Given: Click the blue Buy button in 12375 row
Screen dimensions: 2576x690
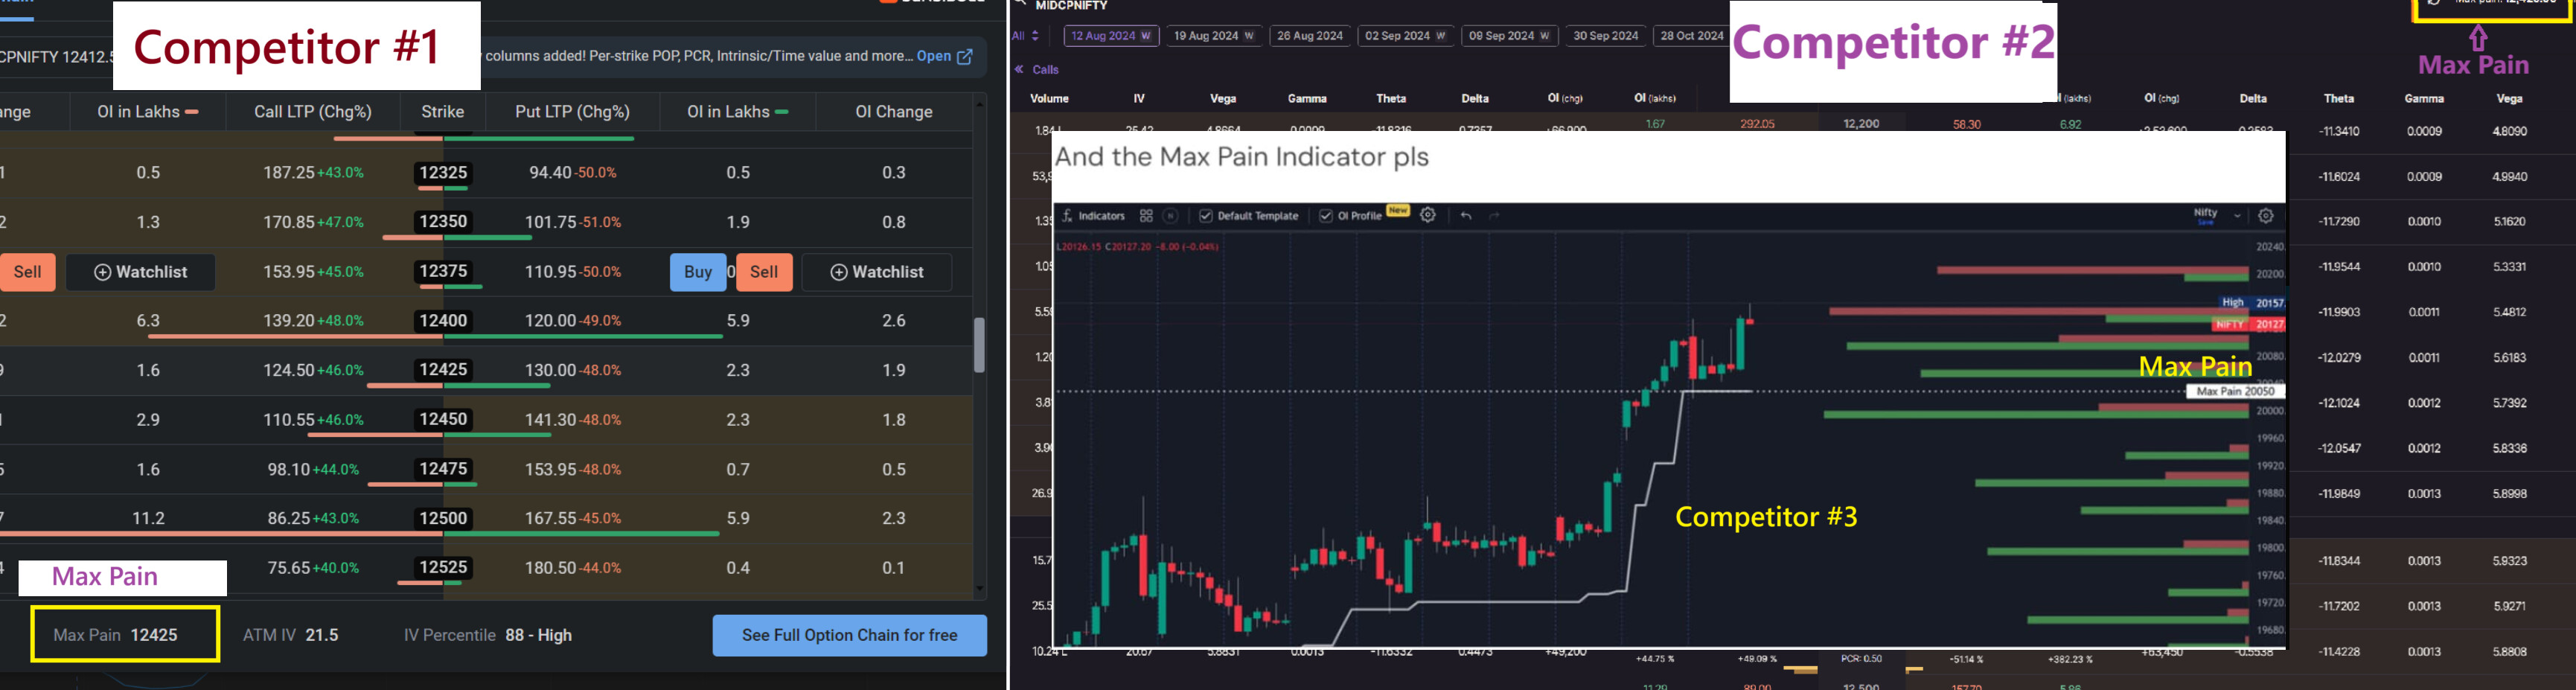Looking at the screenshot, I should point(697,272).
